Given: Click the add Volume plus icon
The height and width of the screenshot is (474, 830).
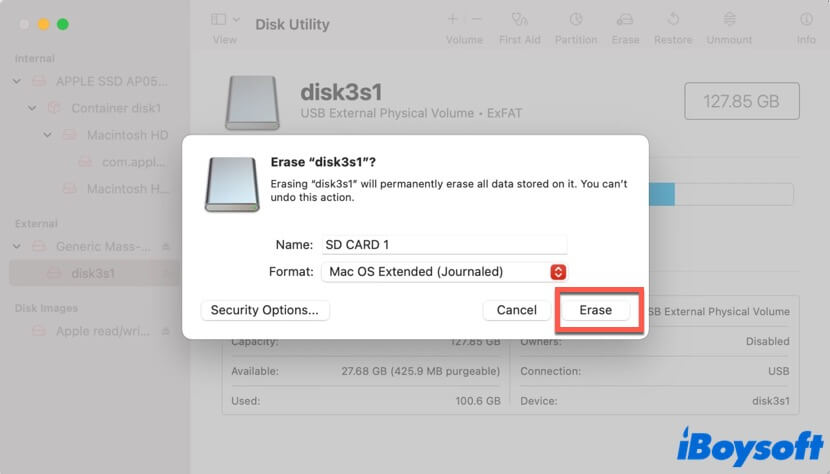Looking at the screenshot, I should click(x=453, y=19).
